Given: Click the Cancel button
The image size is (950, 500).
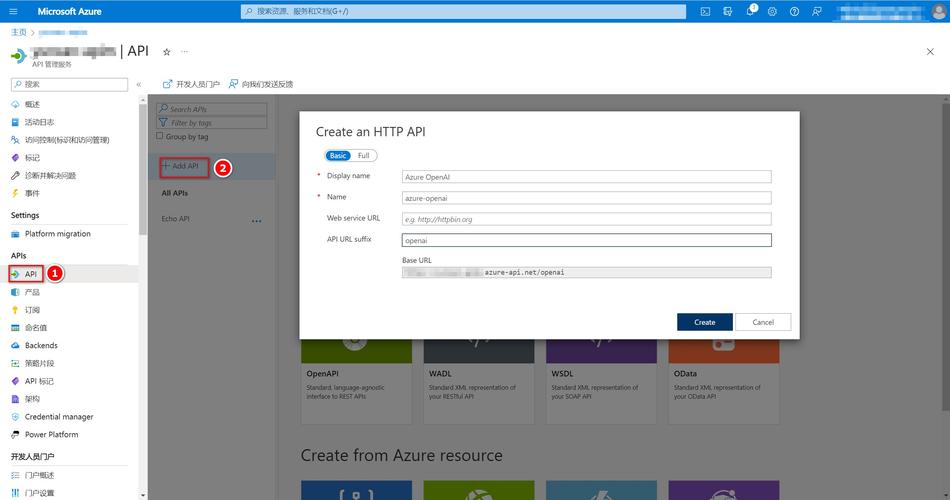Looking at the screenshot, I should [x=763, y=322].
